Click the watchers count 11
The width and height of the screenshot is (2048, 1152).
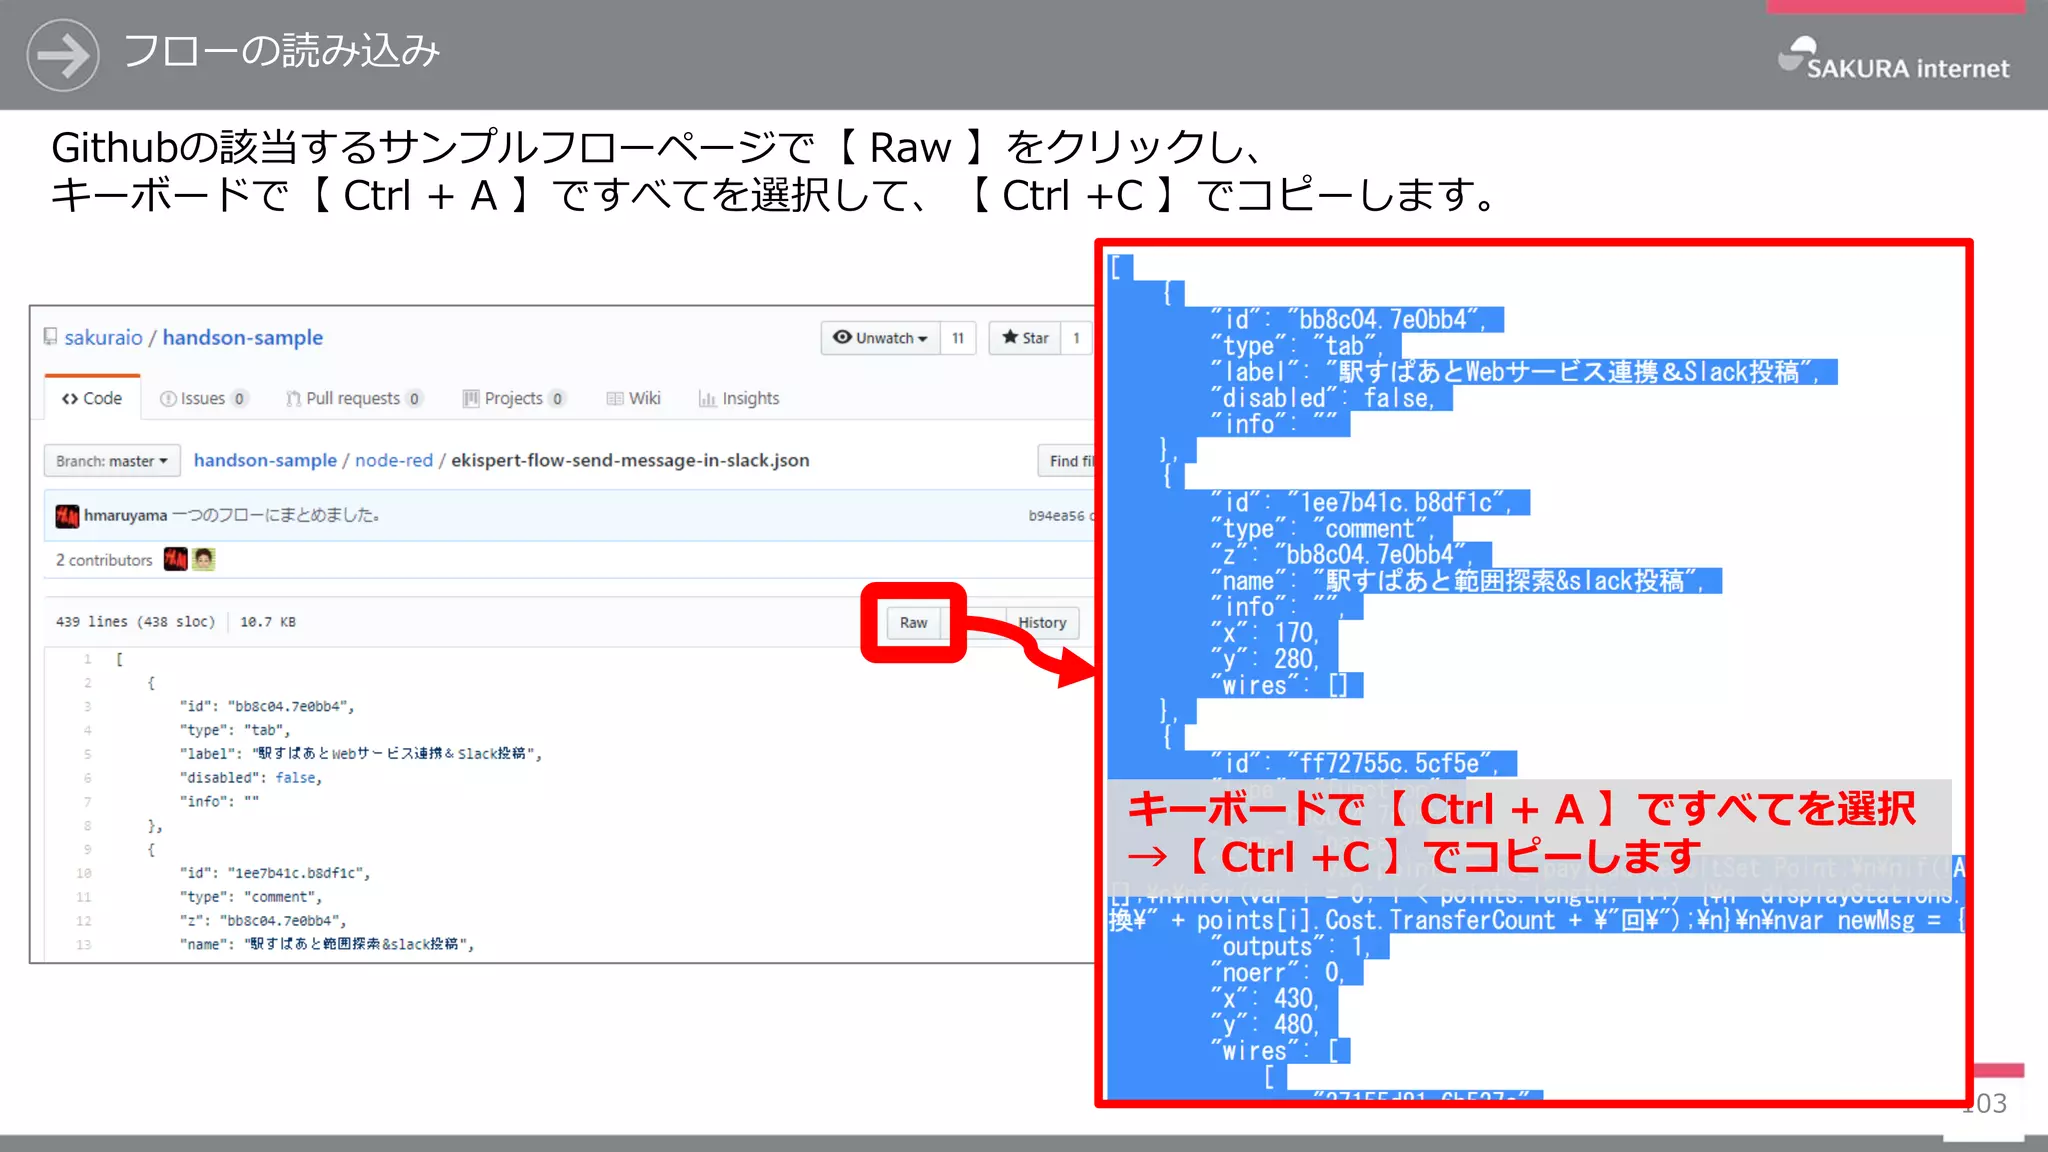(x=958, y=338)
